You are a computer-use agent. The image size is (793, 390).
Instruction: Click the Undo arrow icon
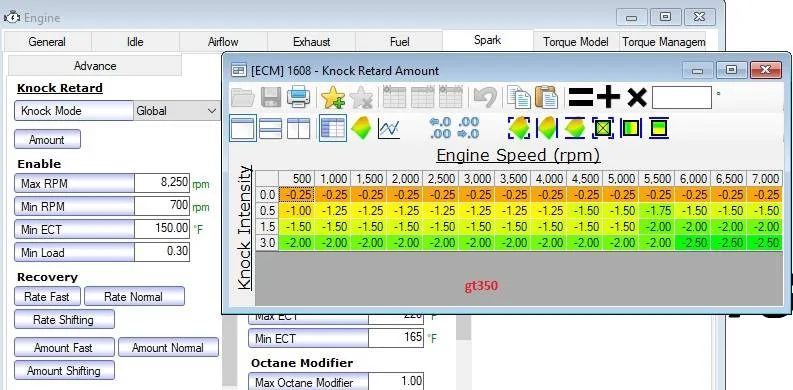pos(485,97)
